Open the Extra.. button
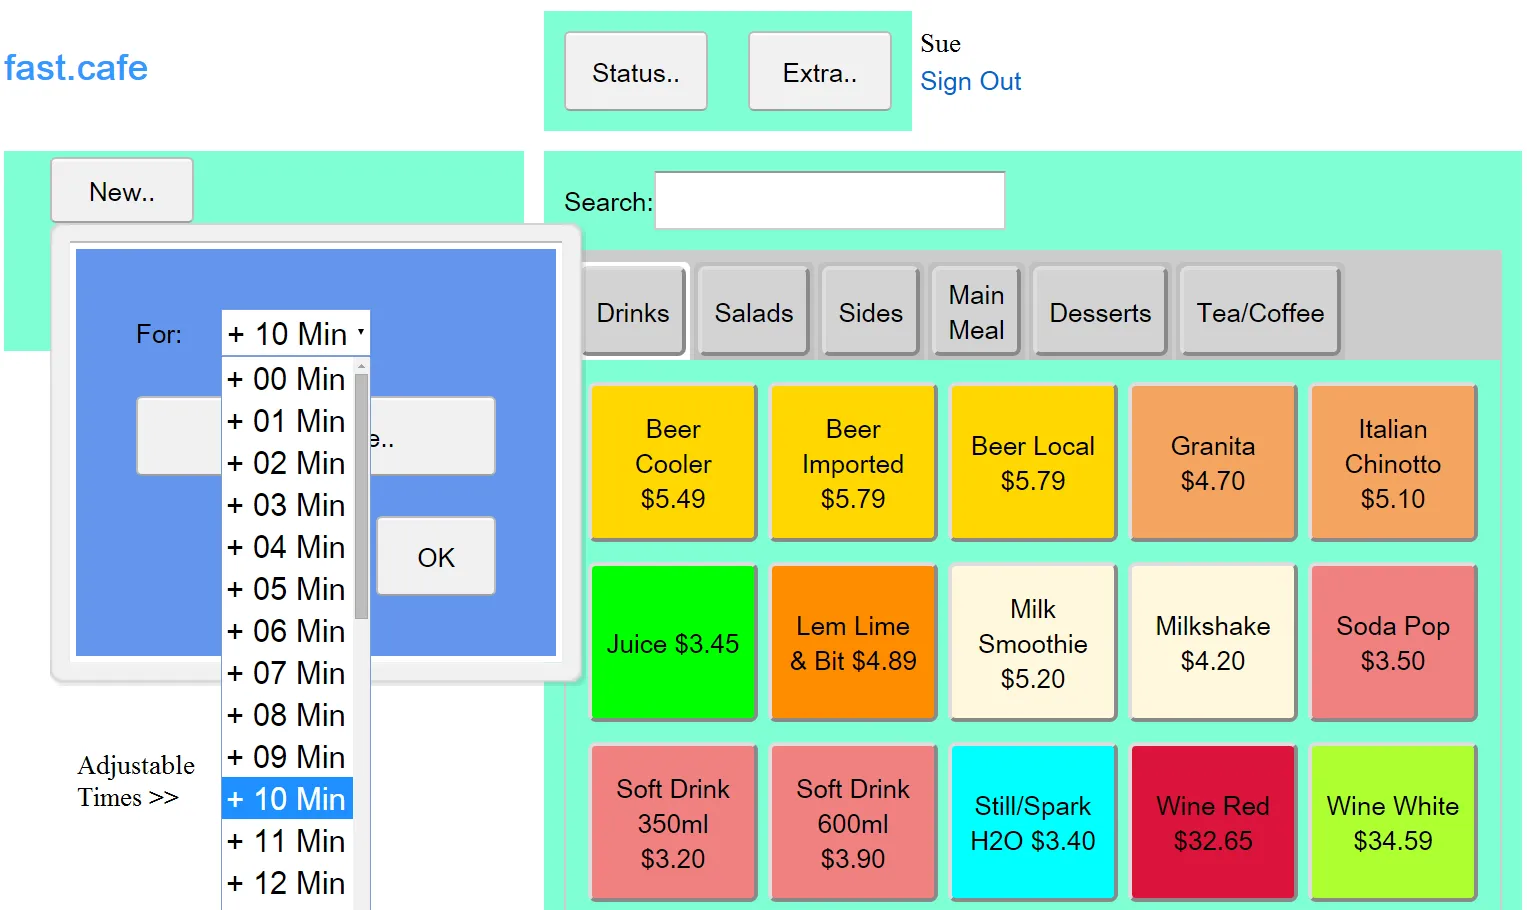 tap(820, 72)
